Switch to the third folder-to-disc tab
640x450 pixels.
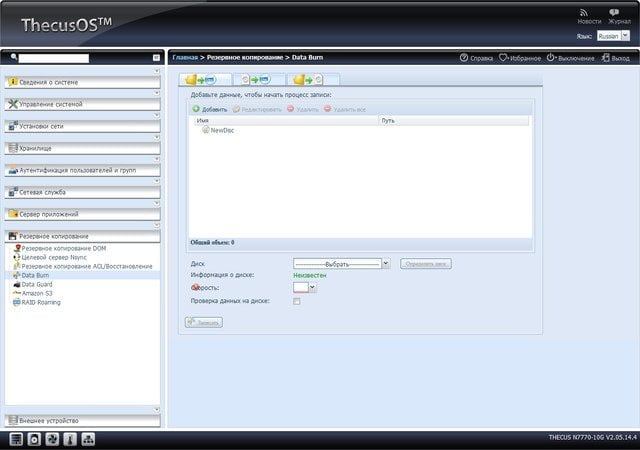pos(313,79)
